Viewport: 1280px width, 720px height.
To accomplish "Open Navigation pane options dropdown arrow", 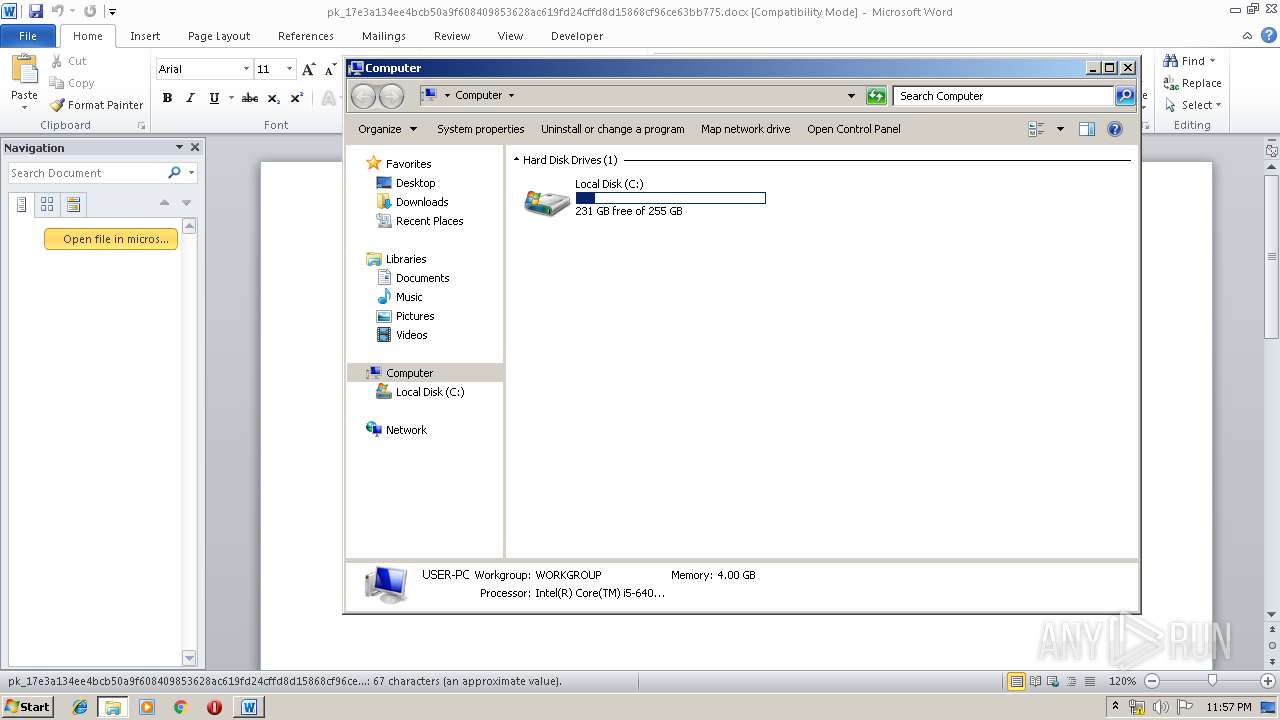I will tap(179, 147).
